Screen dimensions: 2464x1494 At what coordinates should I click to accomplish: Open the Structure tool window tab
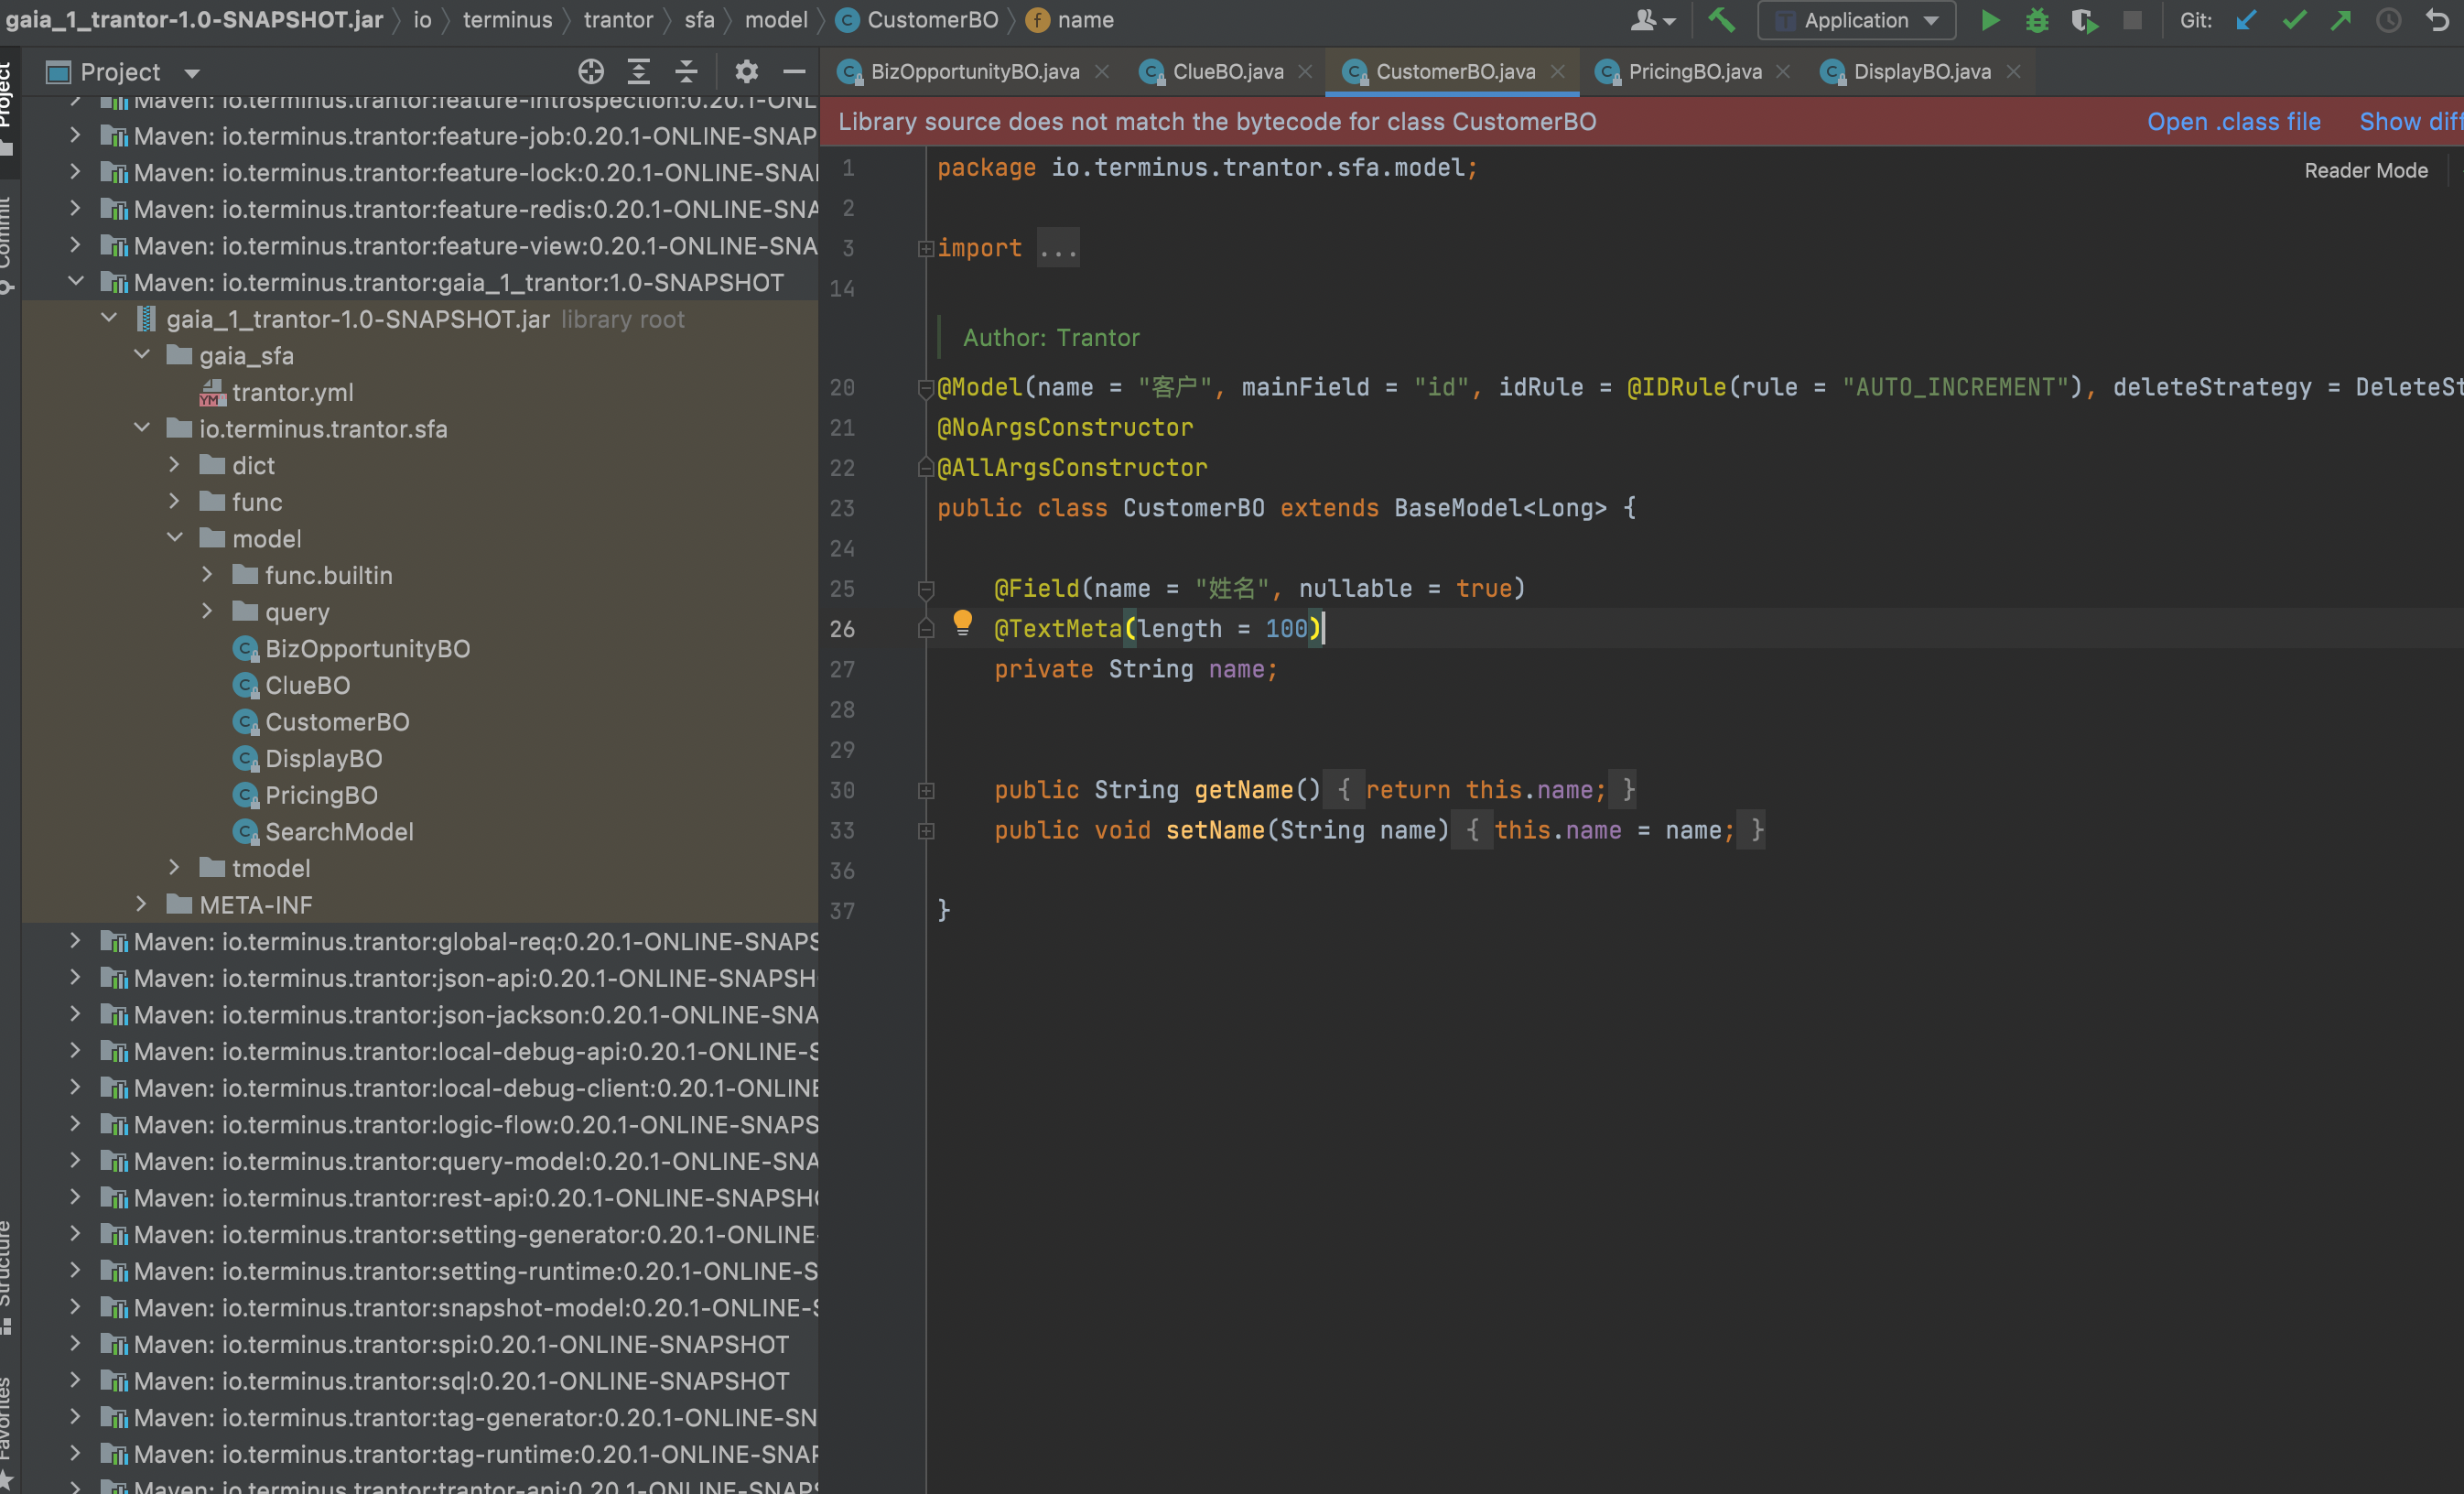[x=8, y=1276]
